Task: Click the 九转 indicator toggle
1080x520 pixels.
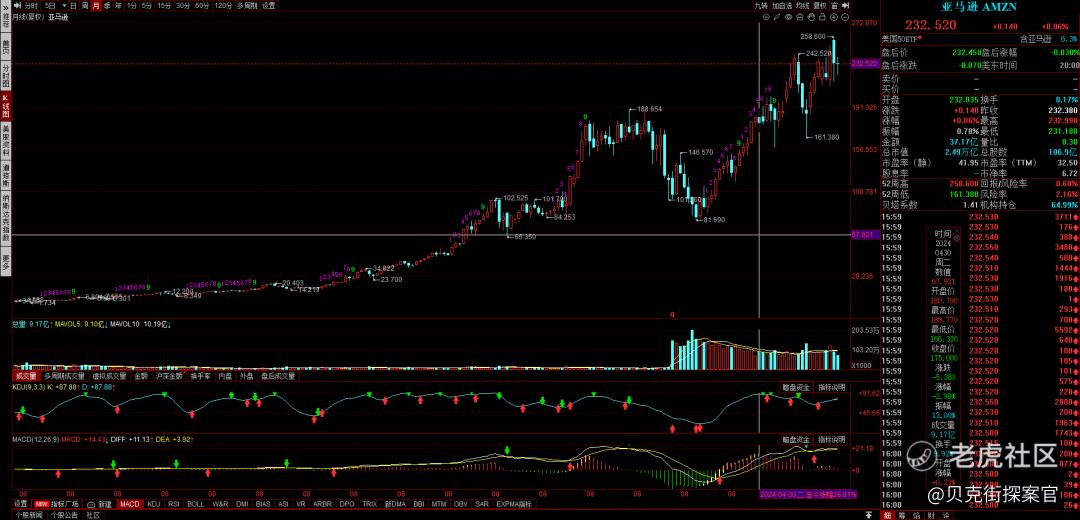Action: pos(761,5)
